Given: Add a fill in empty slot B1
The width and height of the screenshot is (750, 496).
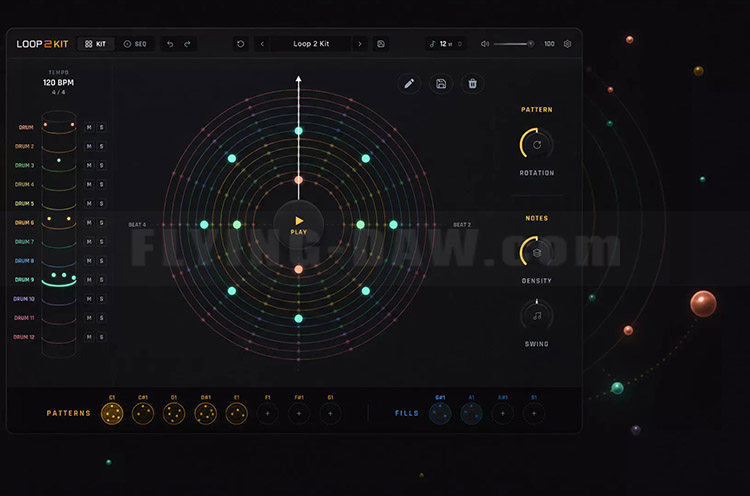Looking at the screenshot, I should (x=534, y=414).
